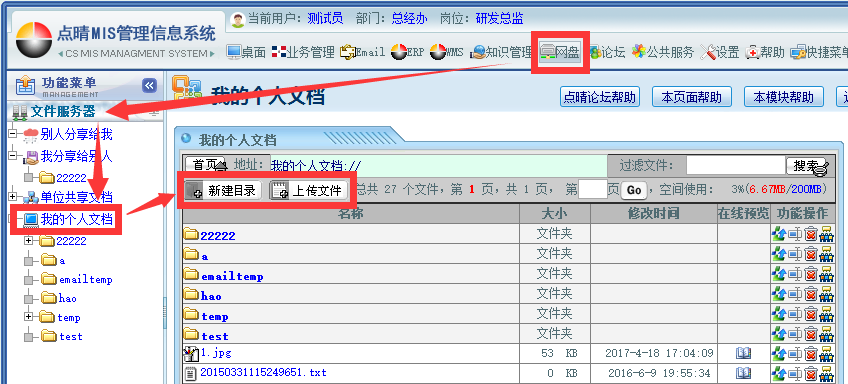Viewport: 848px width, 384px height.
Task: Open the 网盘 module in top navigation
Action: pos(560,52)
